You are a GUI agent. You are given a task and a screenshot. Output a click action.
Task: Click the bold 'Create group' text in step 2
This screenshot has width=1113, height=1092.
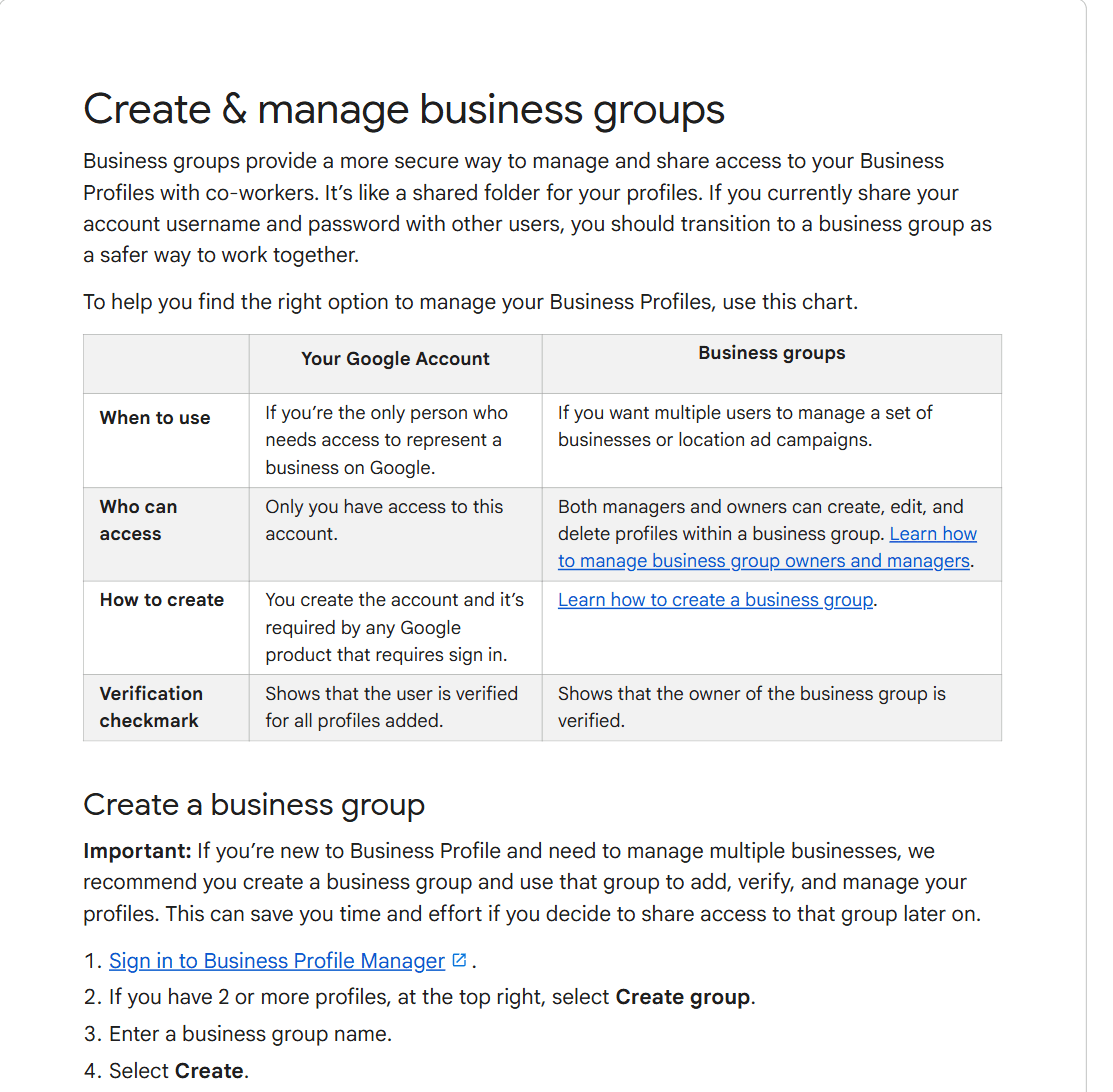(x=683, y=997)
